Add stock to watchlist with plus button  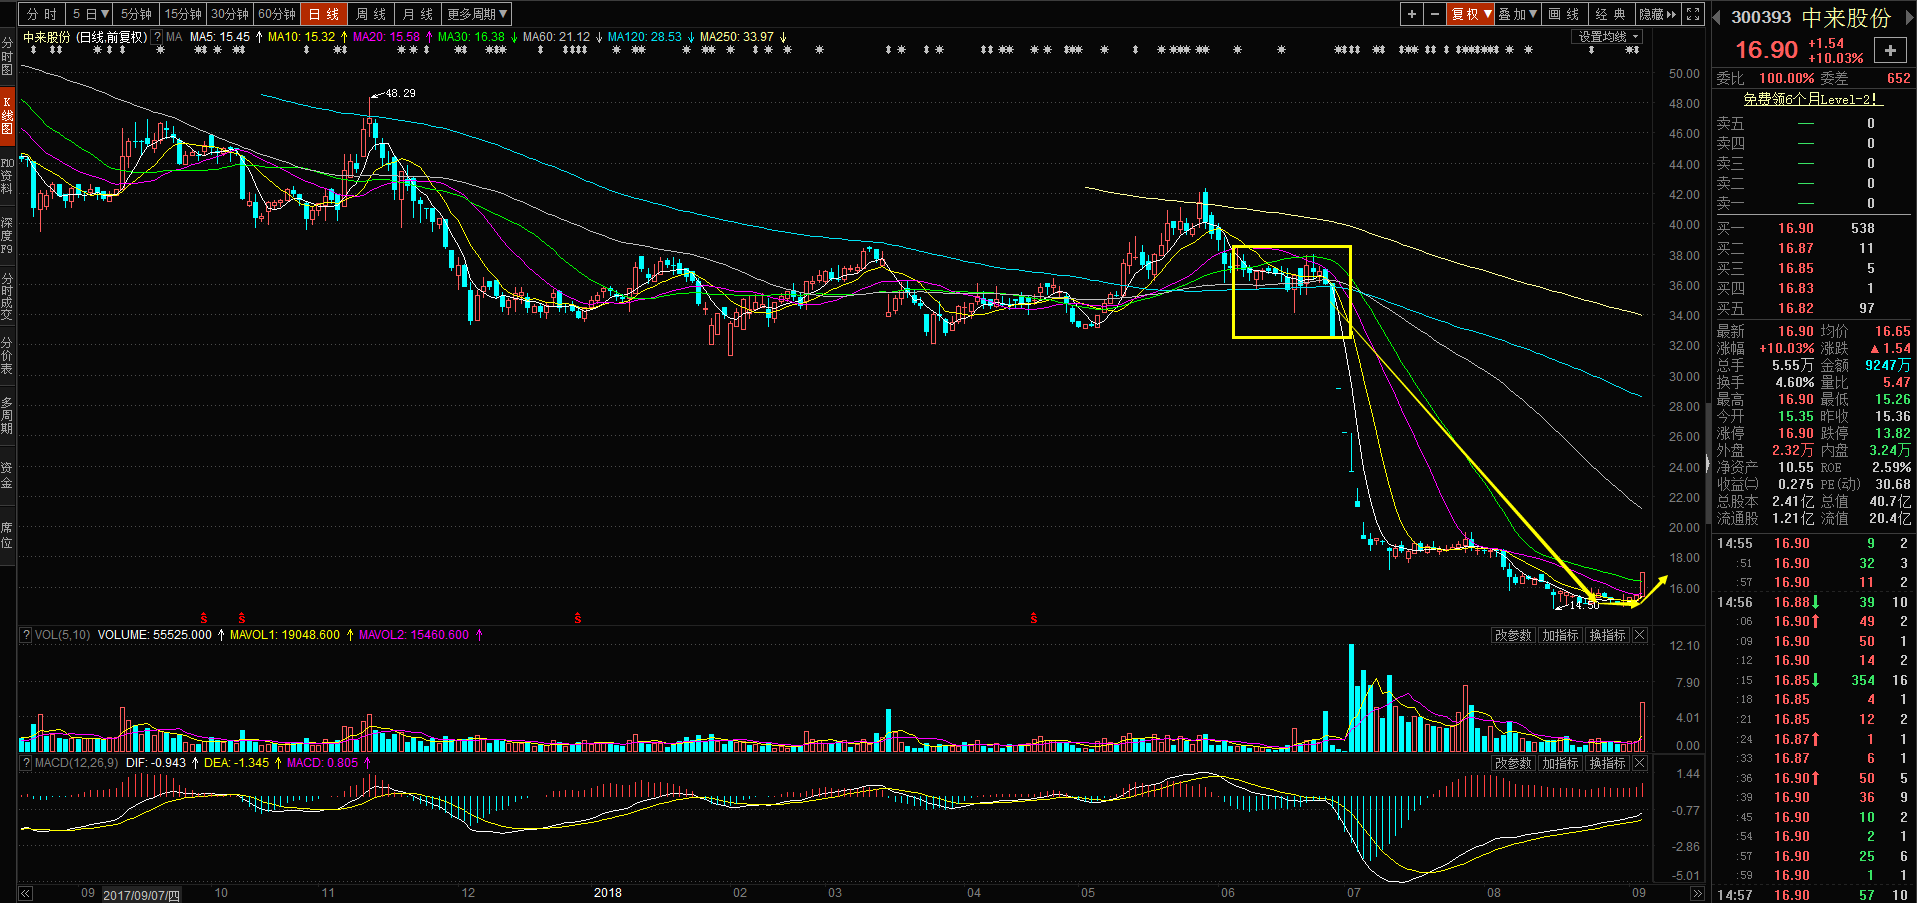(x=1890, y=51)
